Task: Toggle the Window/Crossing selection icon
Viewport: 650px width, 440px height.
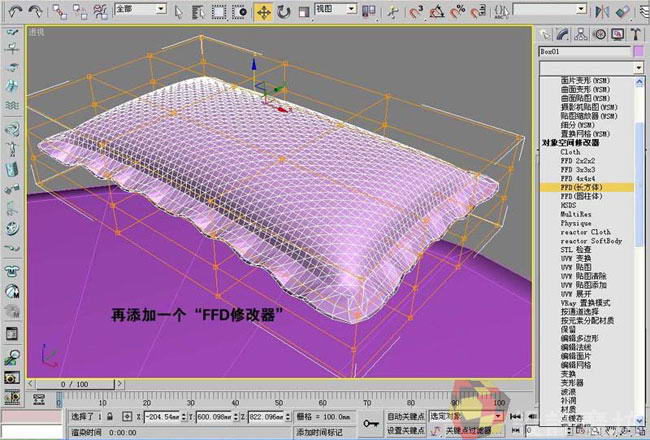Action: click(x=240, y=12)
